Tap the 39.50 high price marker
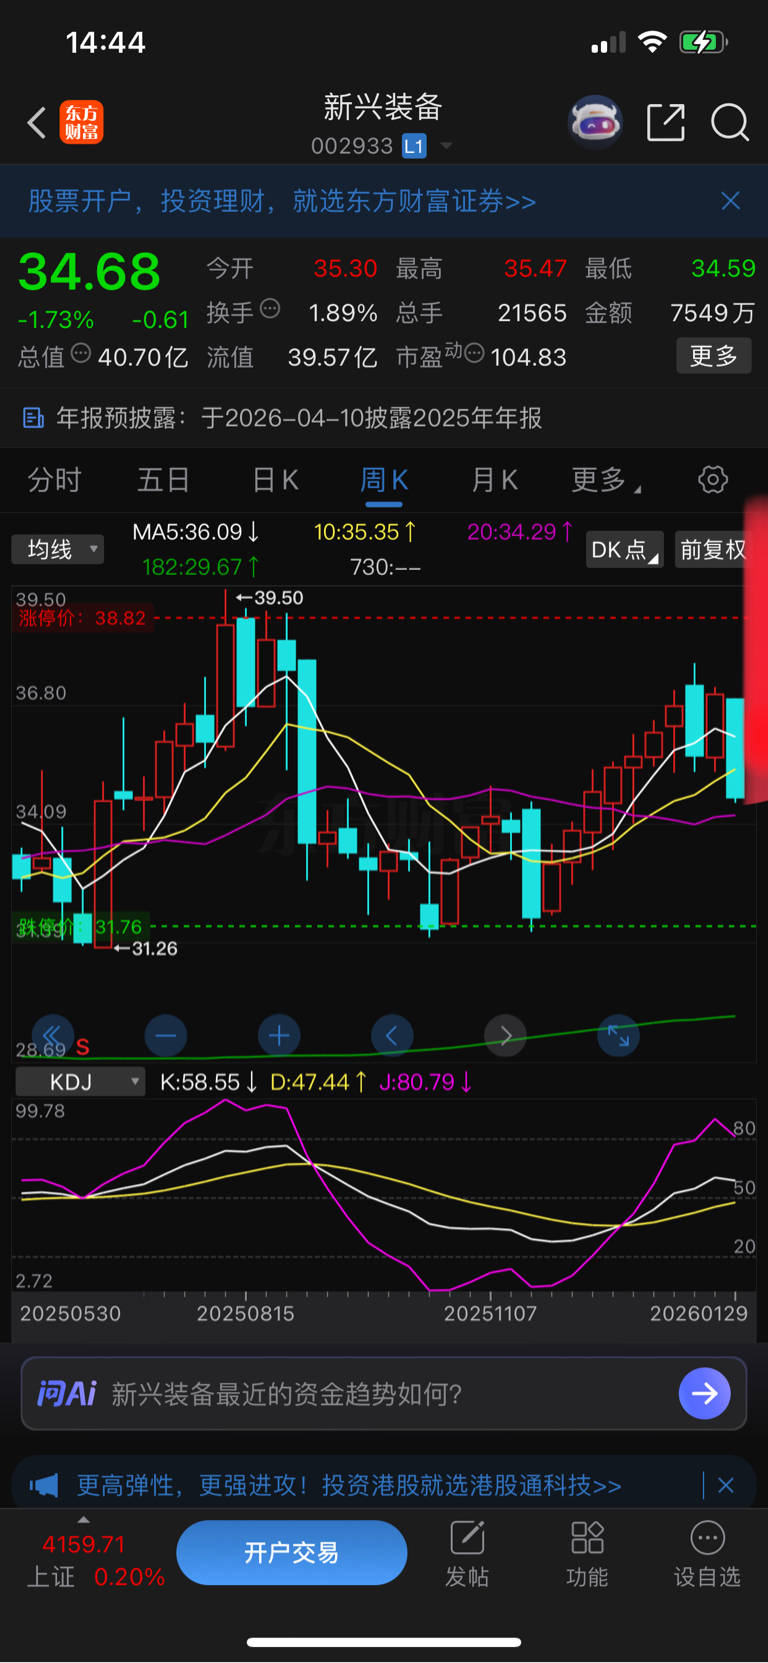Viewport: 768px width, 1663px height. point(270,597)
